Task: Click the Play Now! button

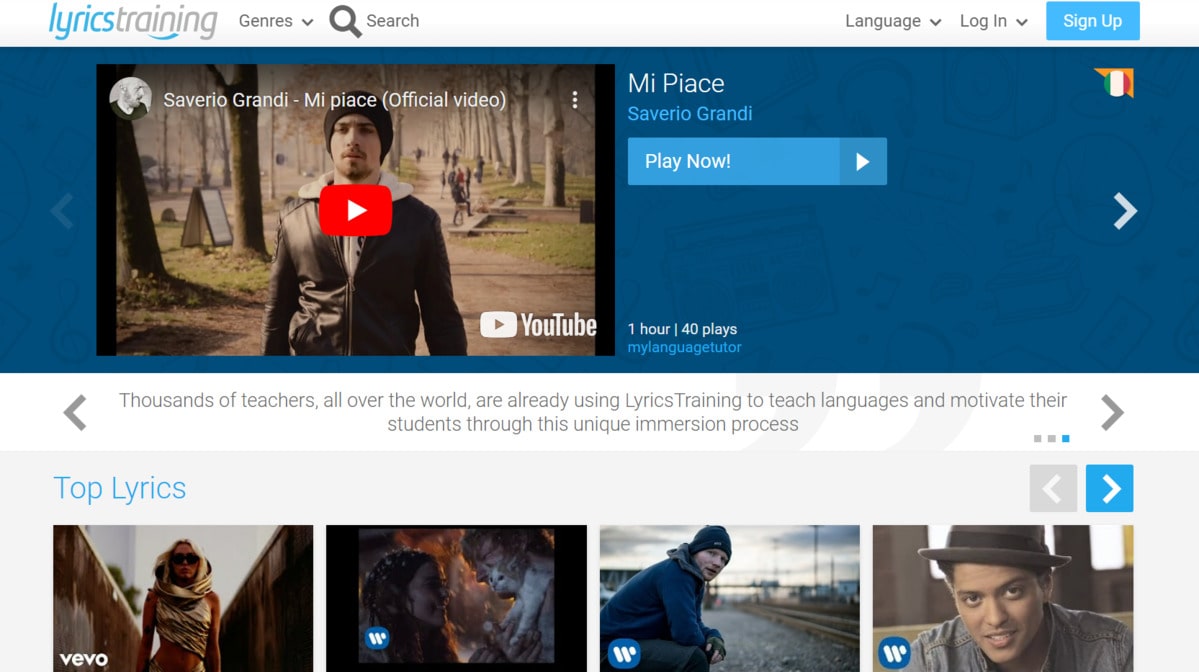Action: (x=757, y=161)
